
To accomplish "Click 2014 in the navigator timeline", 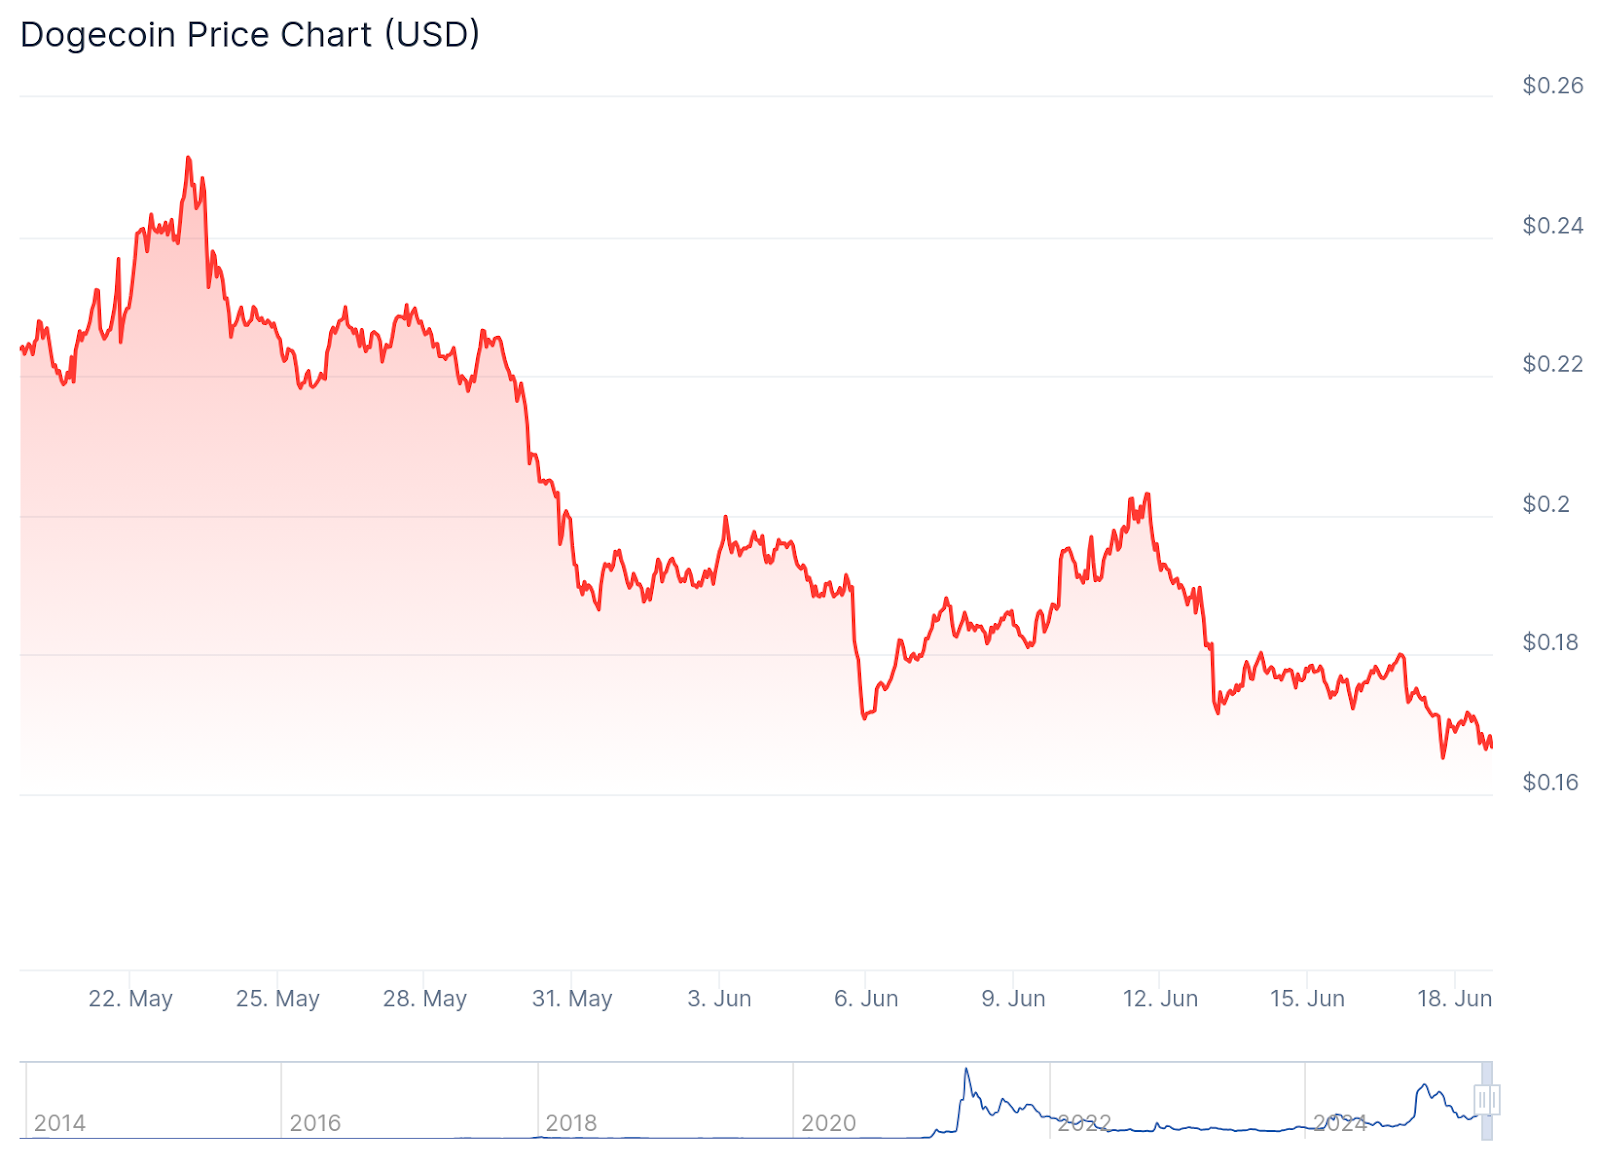I will [60, 1123].
